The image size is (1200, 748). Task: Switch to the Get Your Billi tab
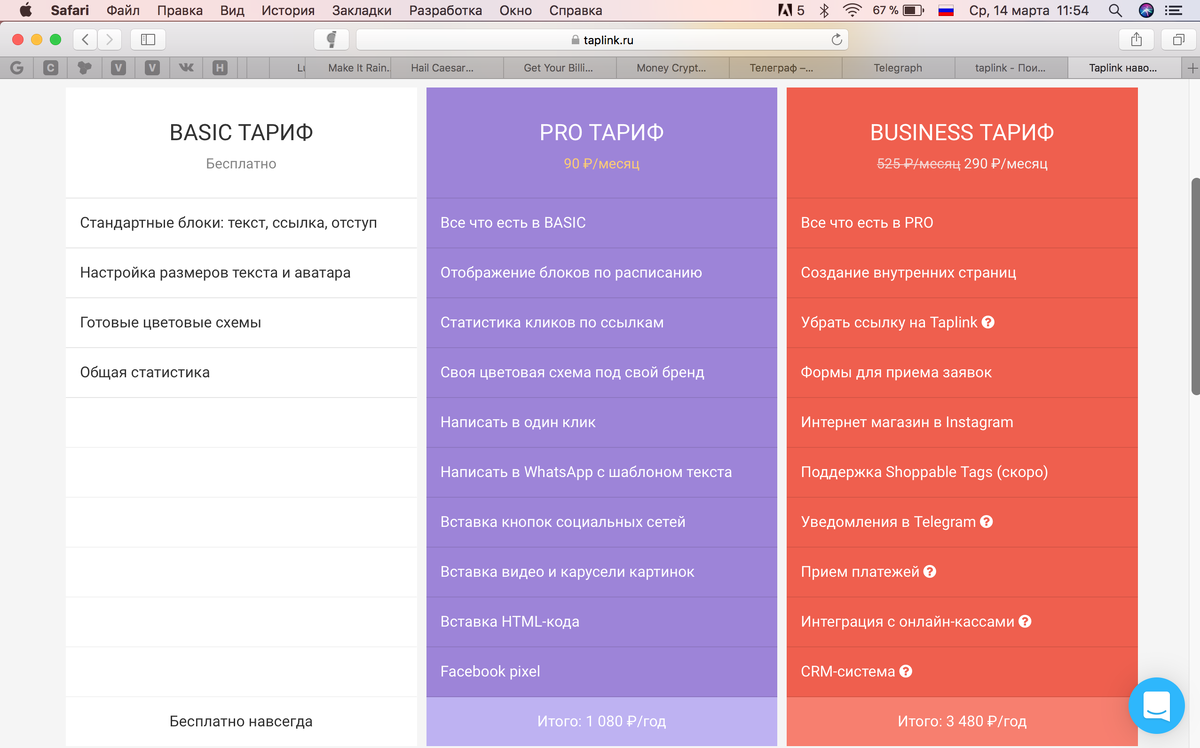(x=558, y=68)
